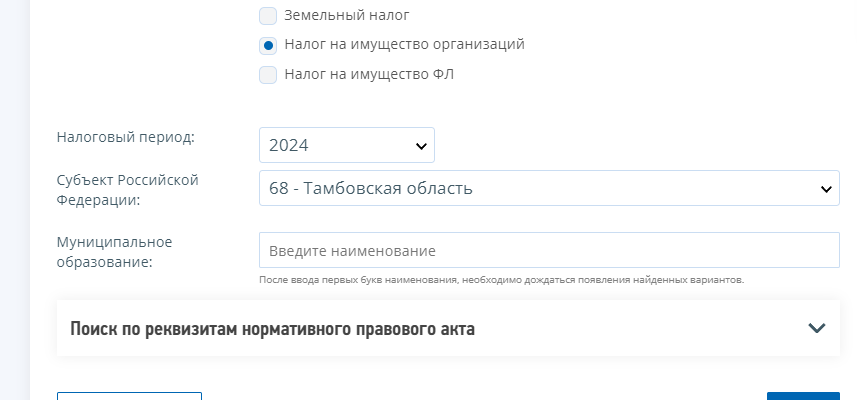
Task: Select the Земельный налог radio button
Action: tap(268, 16)
